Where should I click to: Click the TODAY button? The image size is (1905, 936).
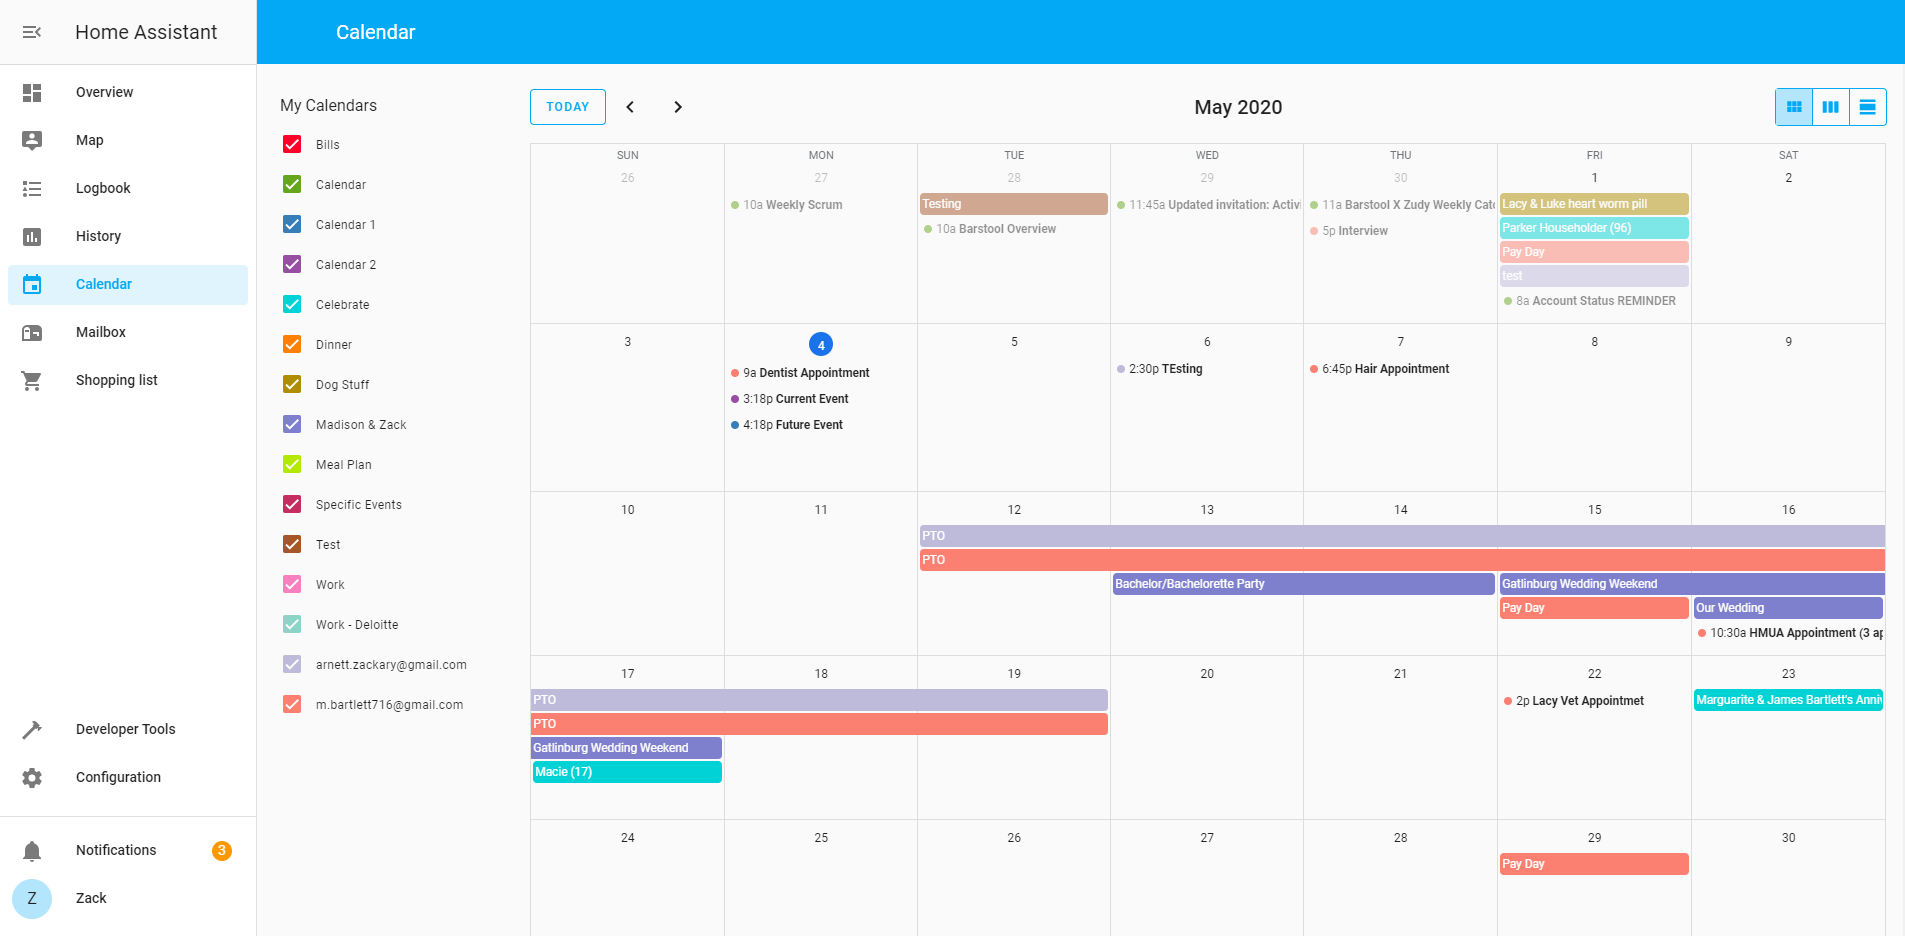(x=567, y=106)
